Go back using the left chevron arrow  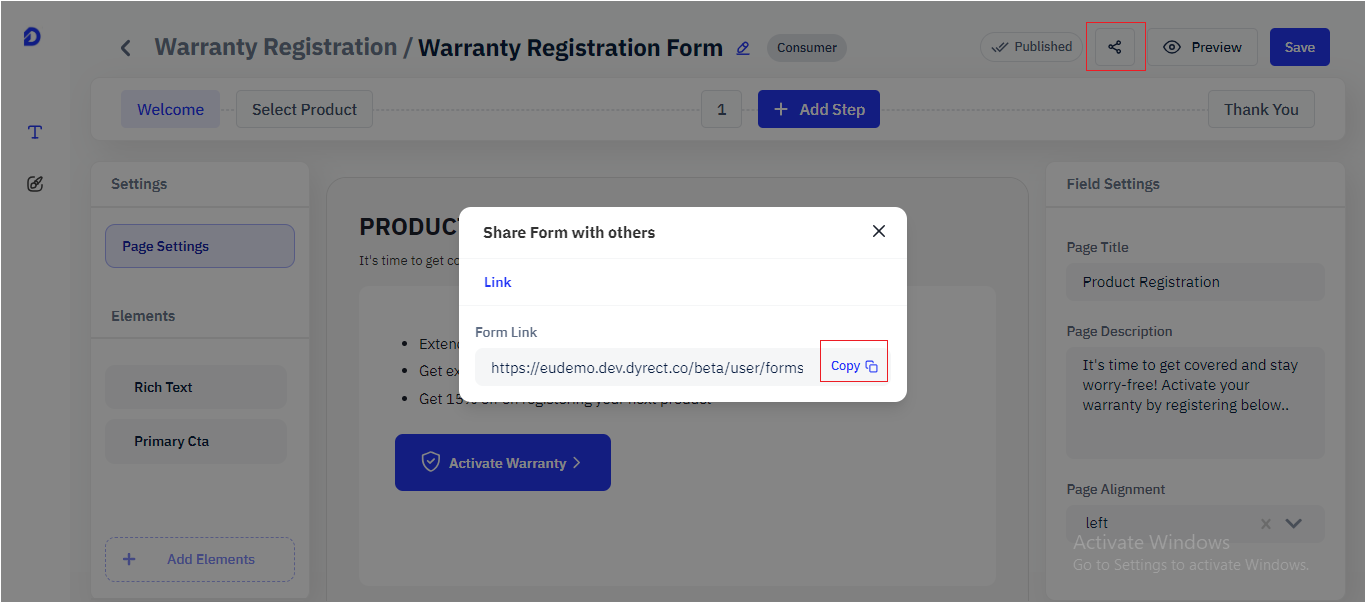pos(125,48)
